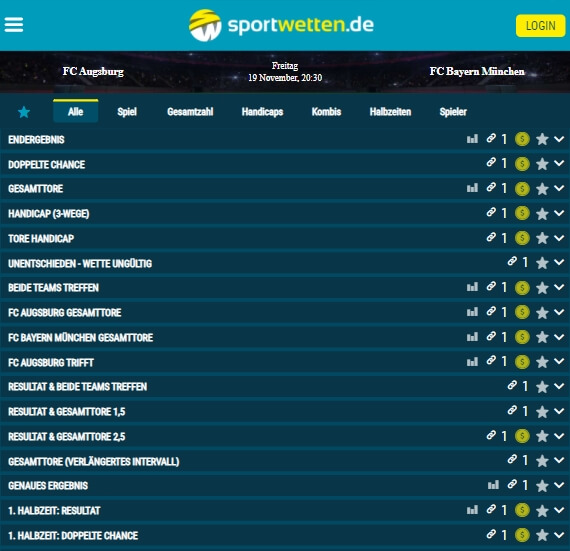The height and width of the screenshot is (551, 570).
Task: Favorite the Endergebnis market star
Action: coord(542,139)
